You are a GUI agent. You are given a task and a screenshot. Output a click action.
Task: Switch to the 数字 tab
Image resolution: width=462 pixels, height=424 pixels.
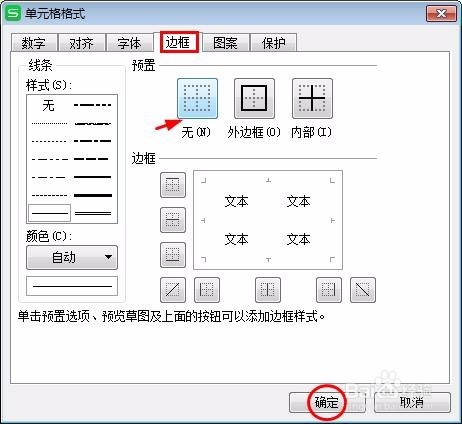34,43
